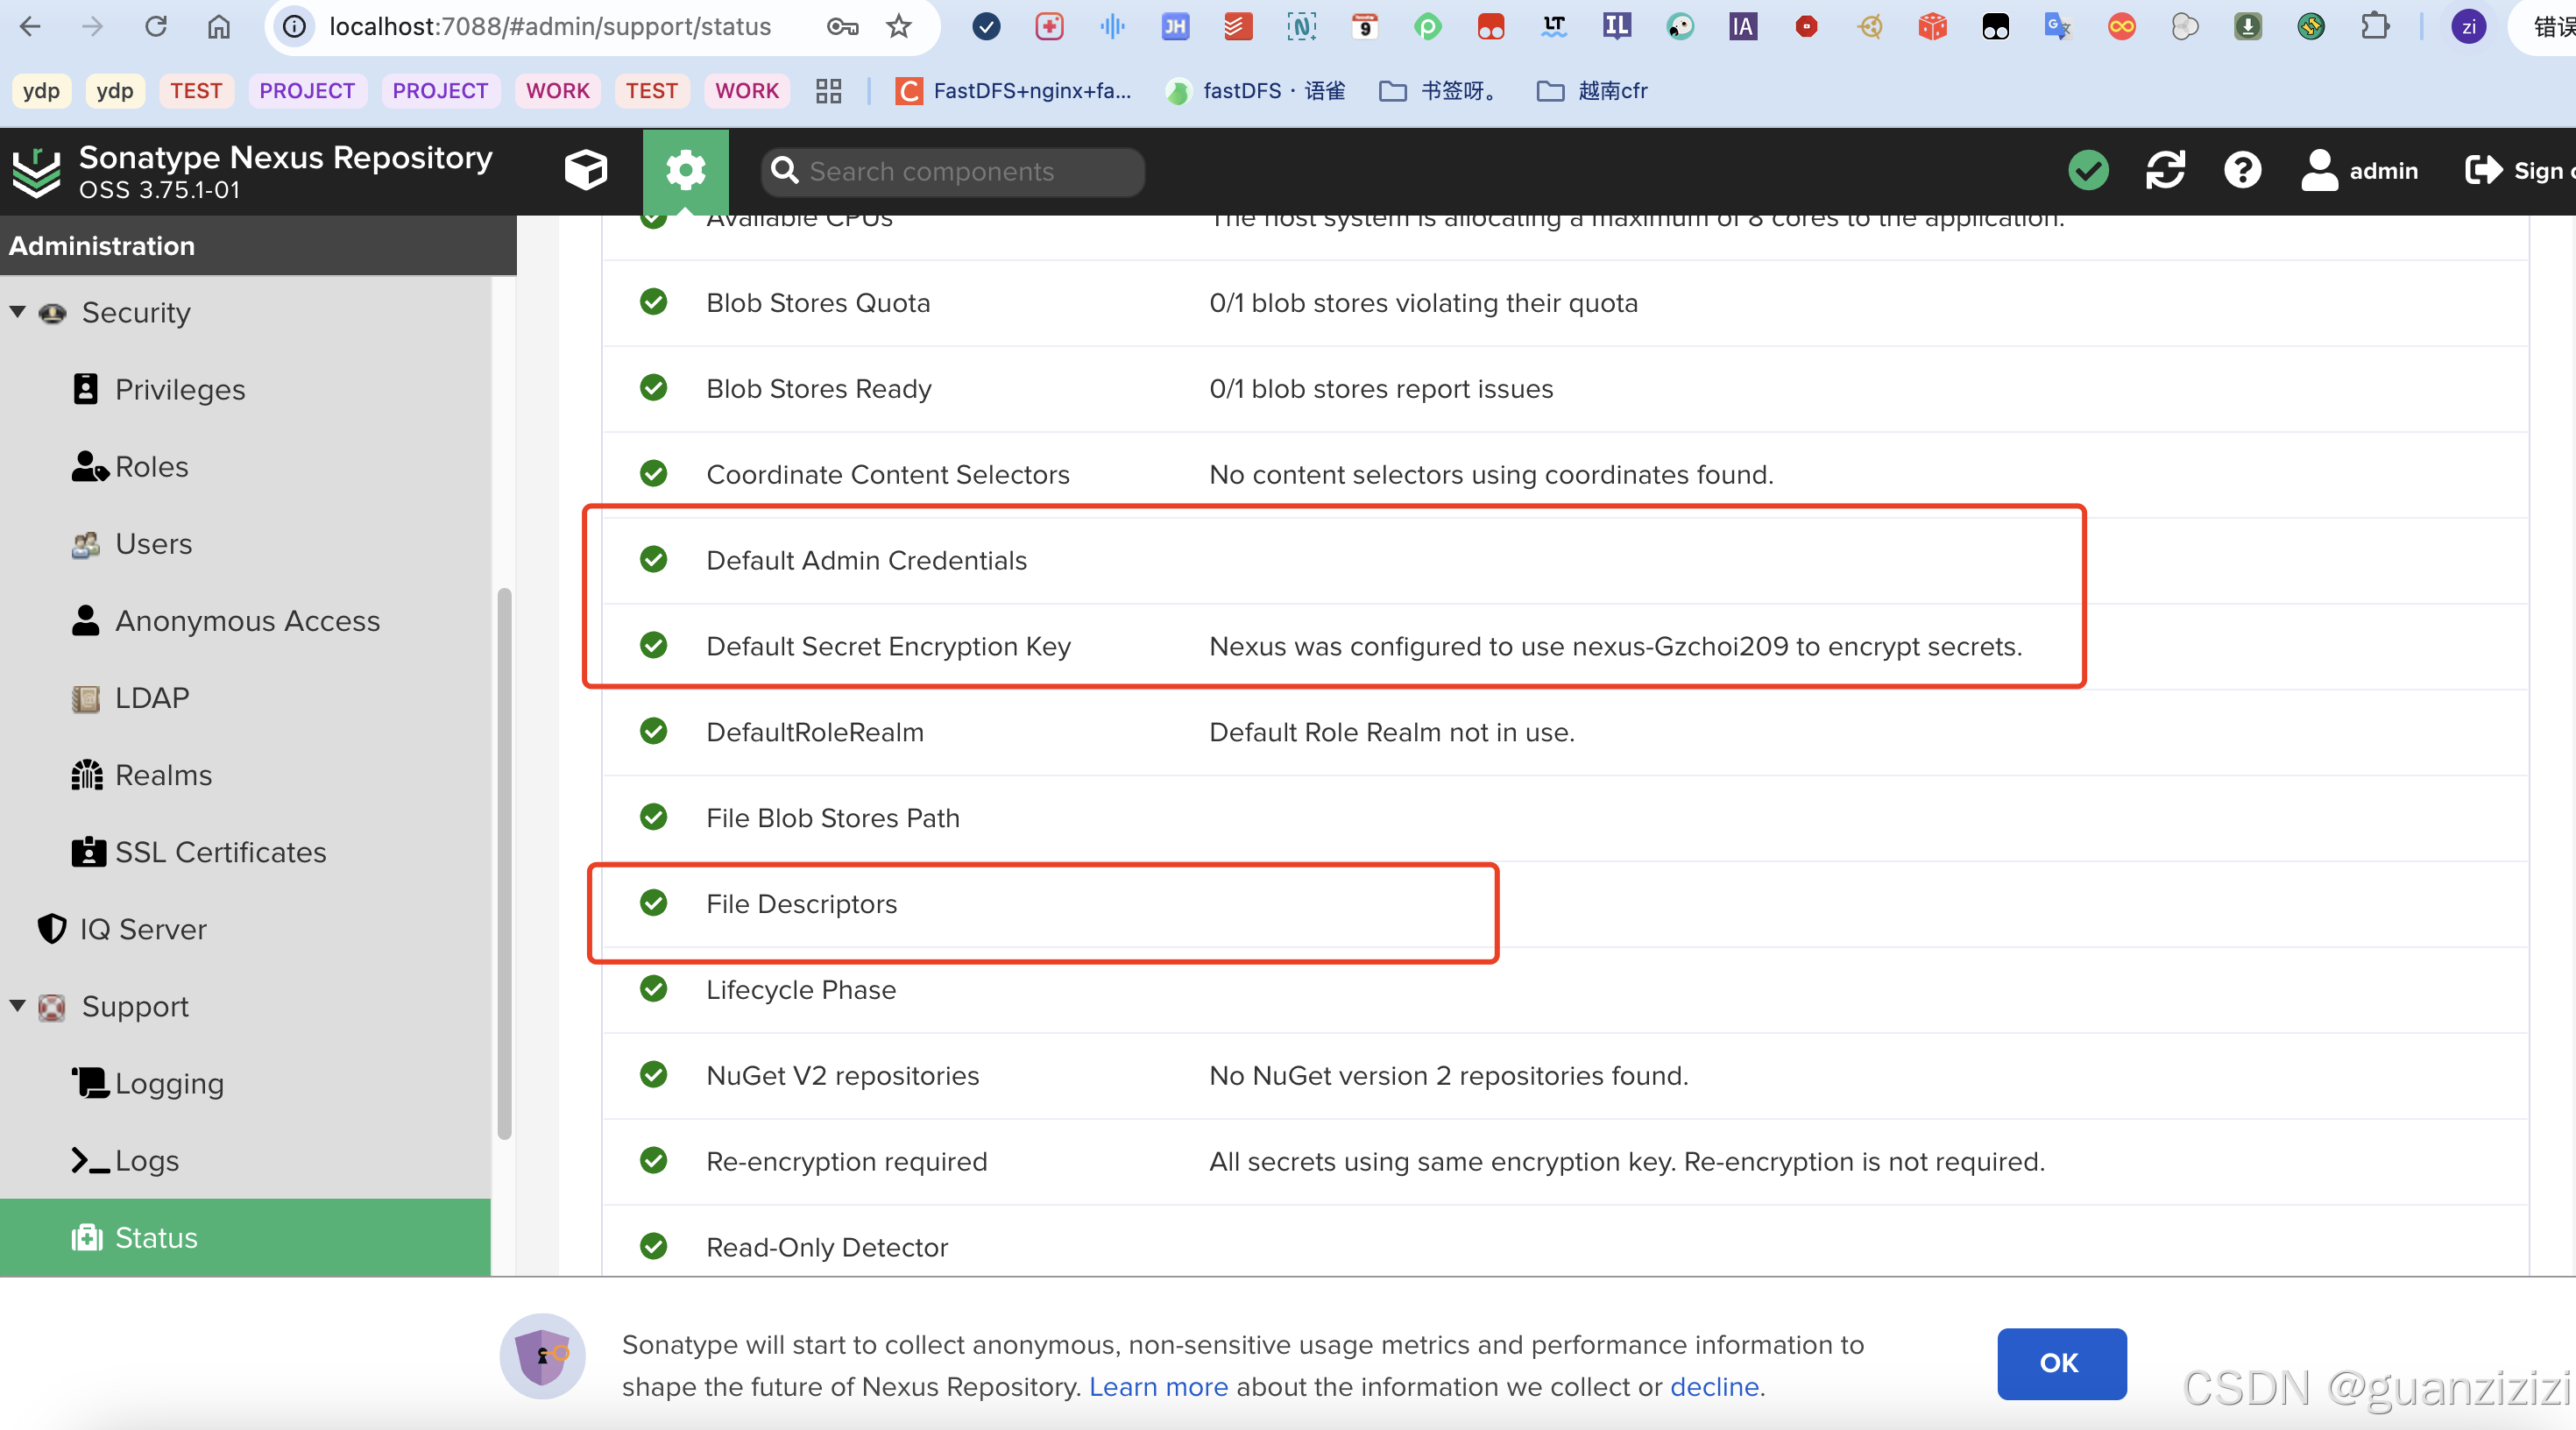Bookmark this page with star icon
2576x1430 pixels.
(899, 26)
